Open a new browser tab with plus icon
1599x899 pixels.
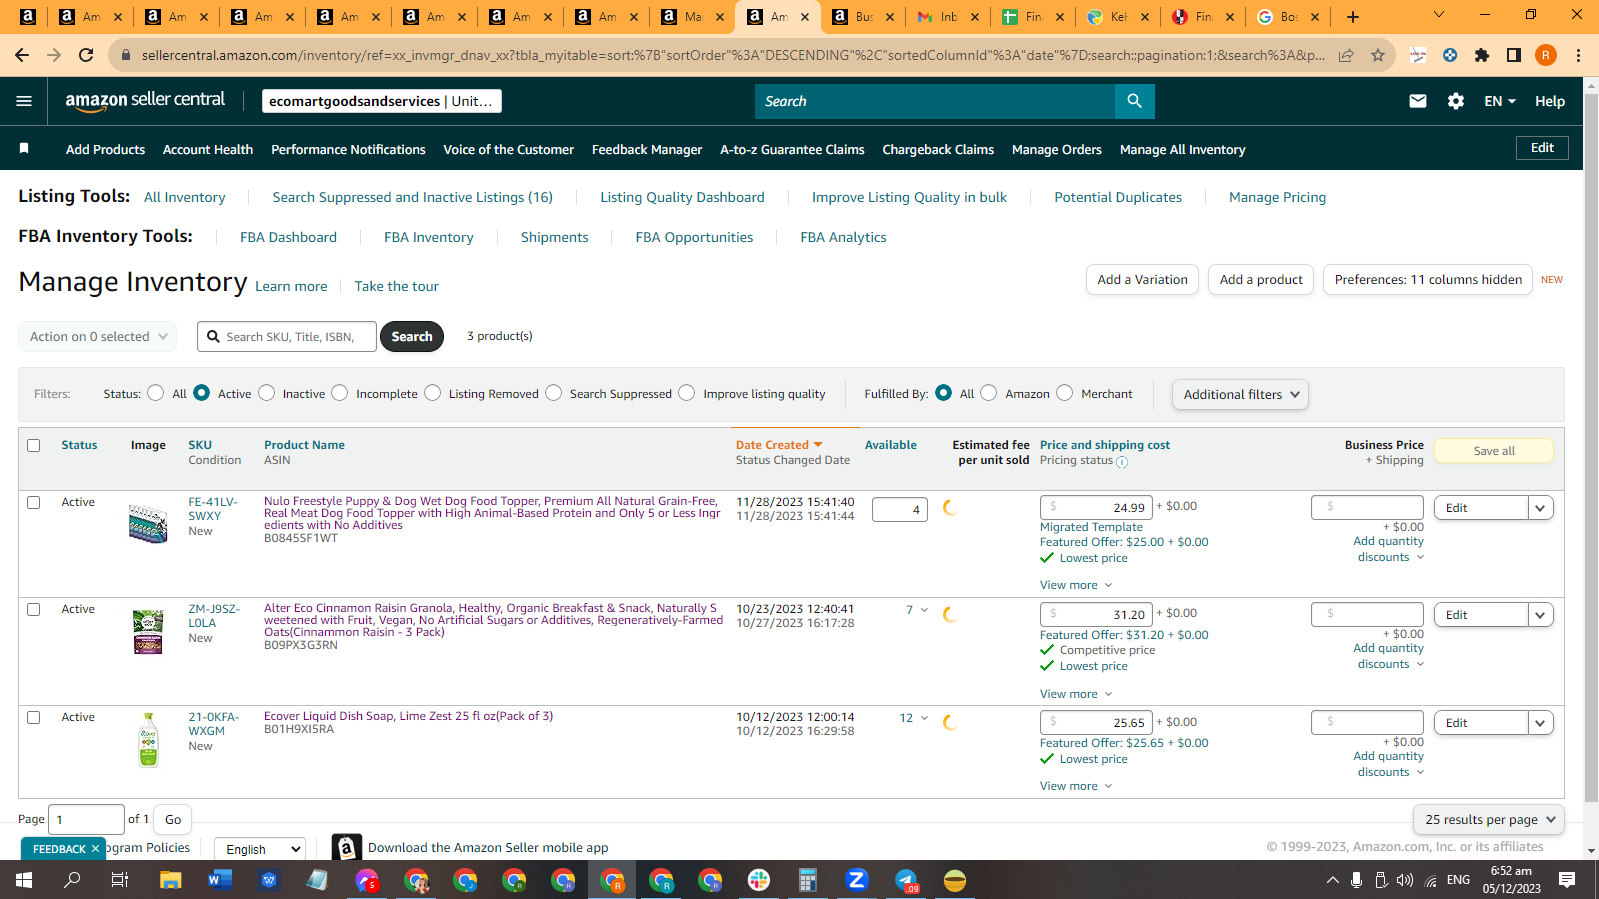click(1352, 17)
